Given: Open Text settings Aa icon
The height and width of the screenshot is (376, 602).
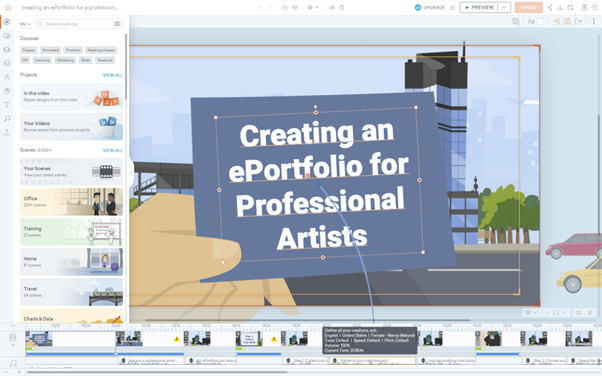Looking at the screenshot, I should (x=531, y=22).
